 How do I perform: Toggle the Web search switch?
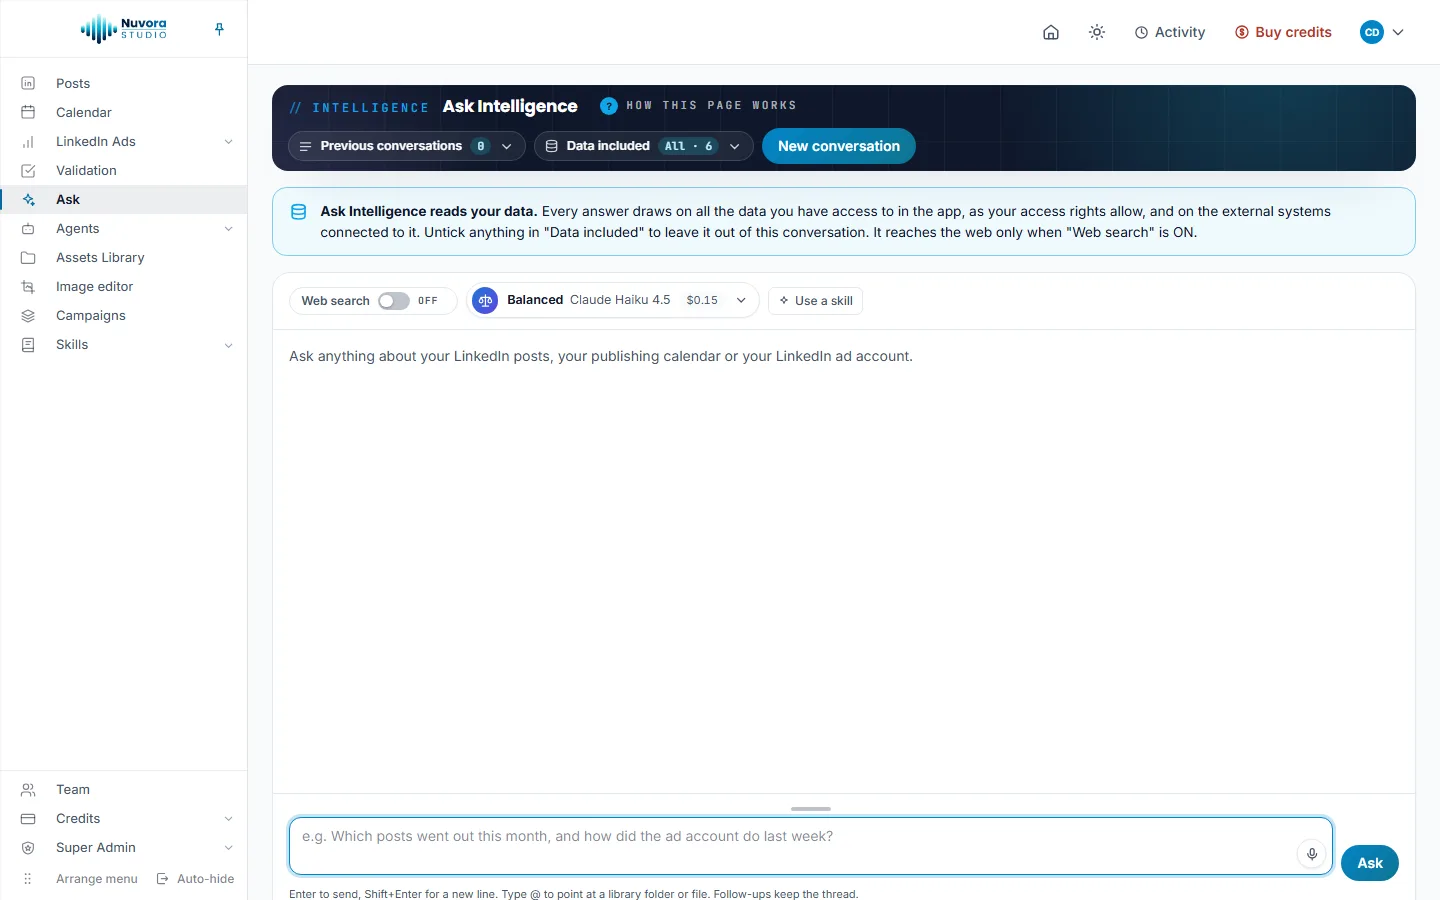click(x=394, y=301)
